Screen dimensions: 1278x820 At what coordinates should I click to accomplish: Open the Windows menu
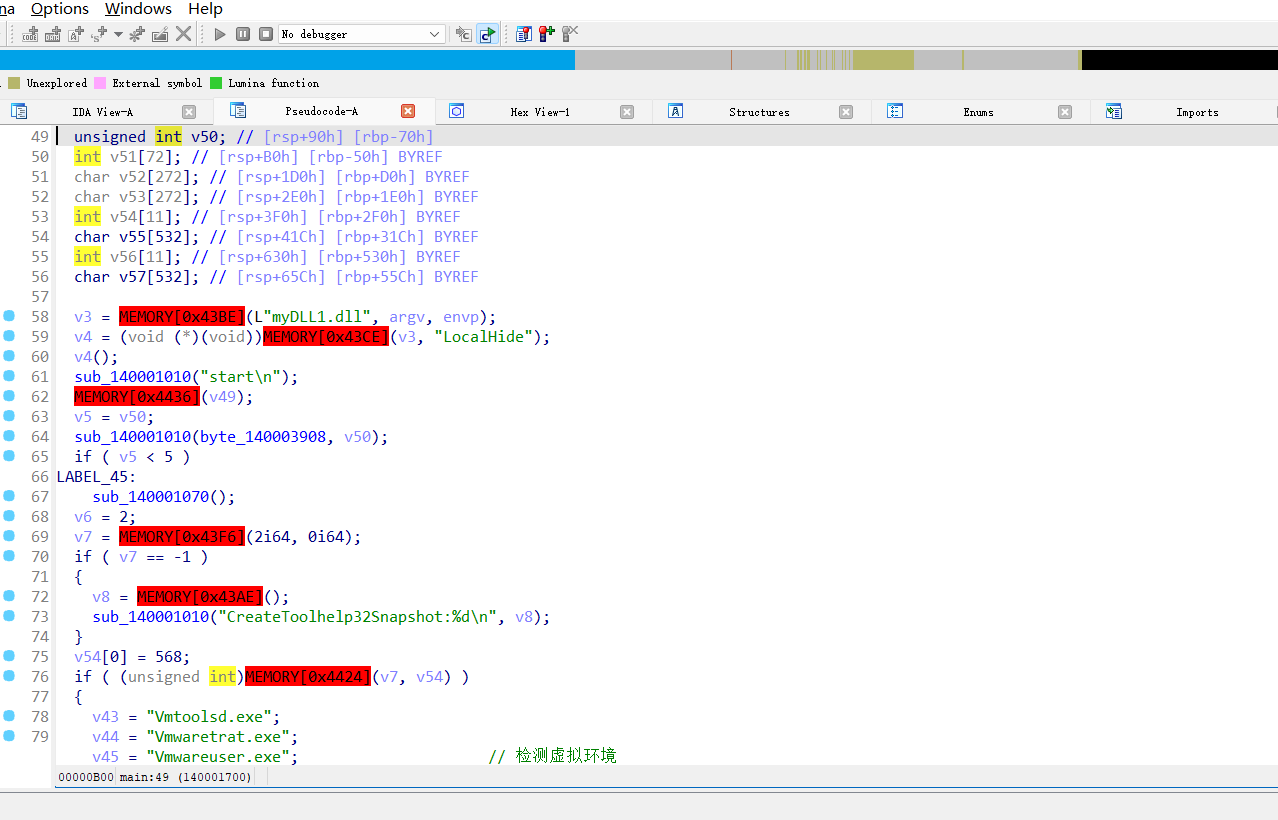(x=138, y=9)
